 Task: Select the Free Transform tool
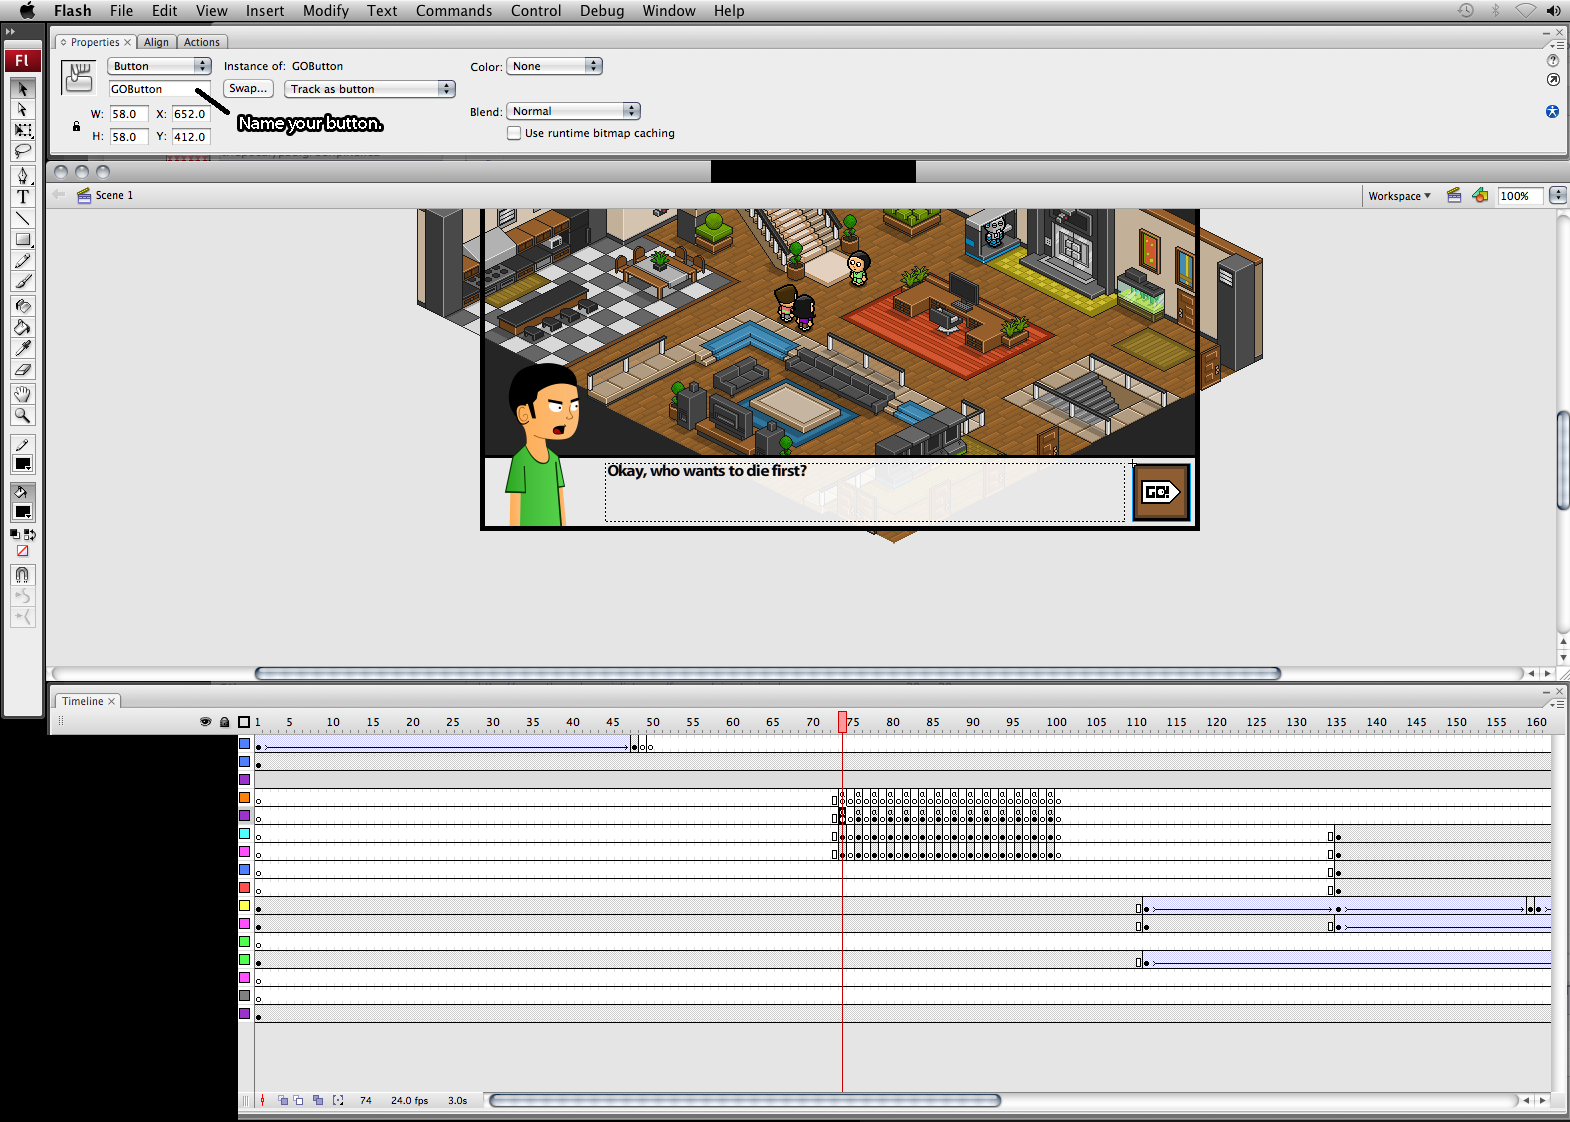pyautogui.click(x=23, y=130)
